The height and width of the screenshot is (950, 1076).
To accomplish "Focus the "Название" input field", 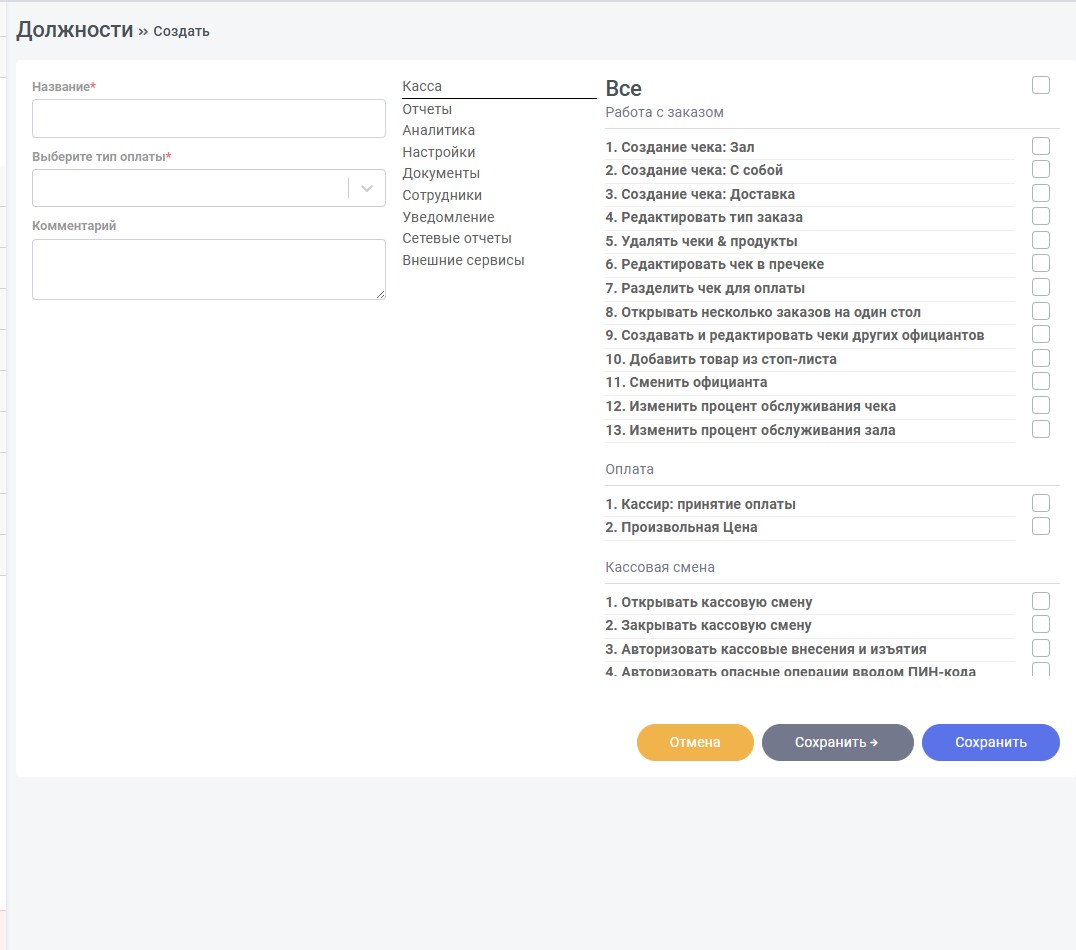I will coord(209,118).
